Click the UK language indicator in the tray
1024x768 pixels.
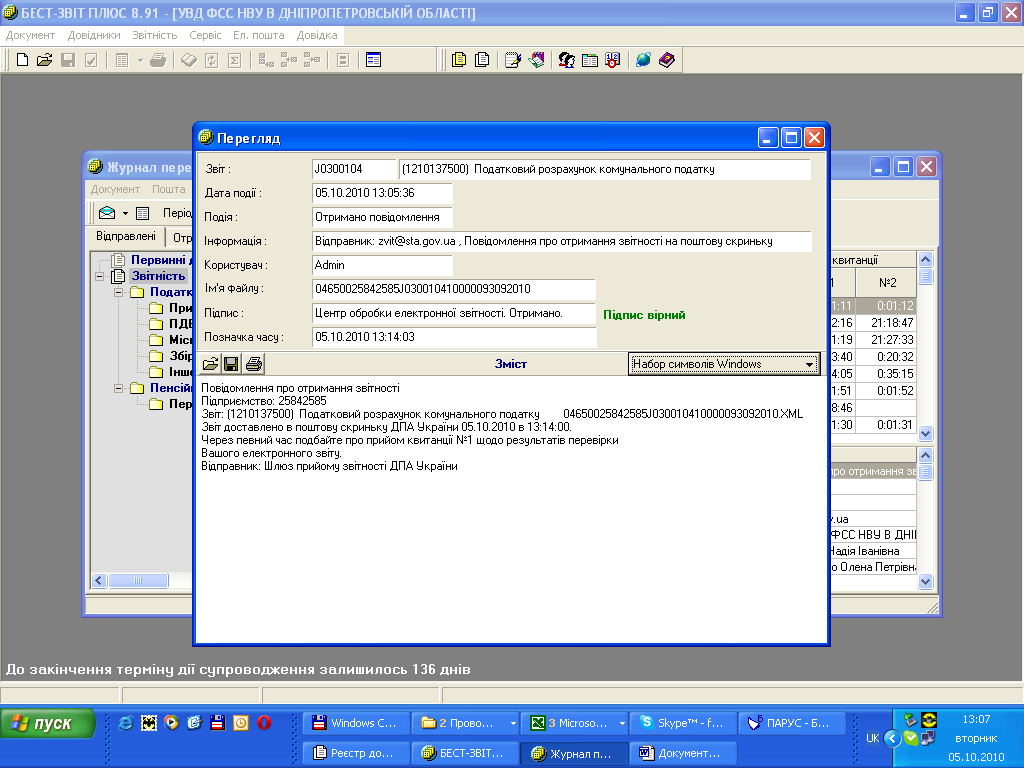pyautogui.click(x=872, y=738)
